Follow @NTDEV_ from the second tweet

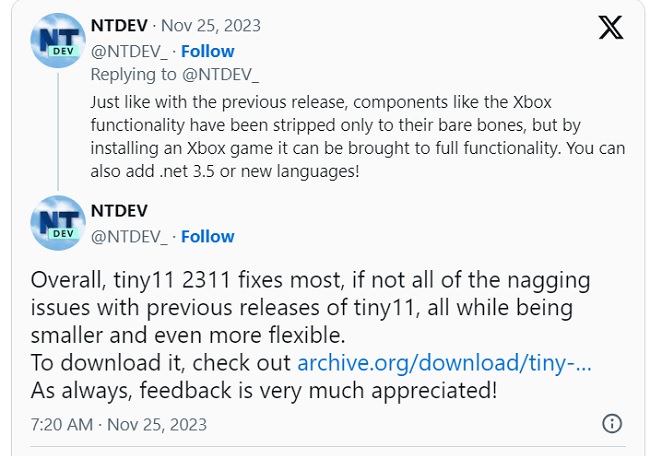click(x=208, y=237)
